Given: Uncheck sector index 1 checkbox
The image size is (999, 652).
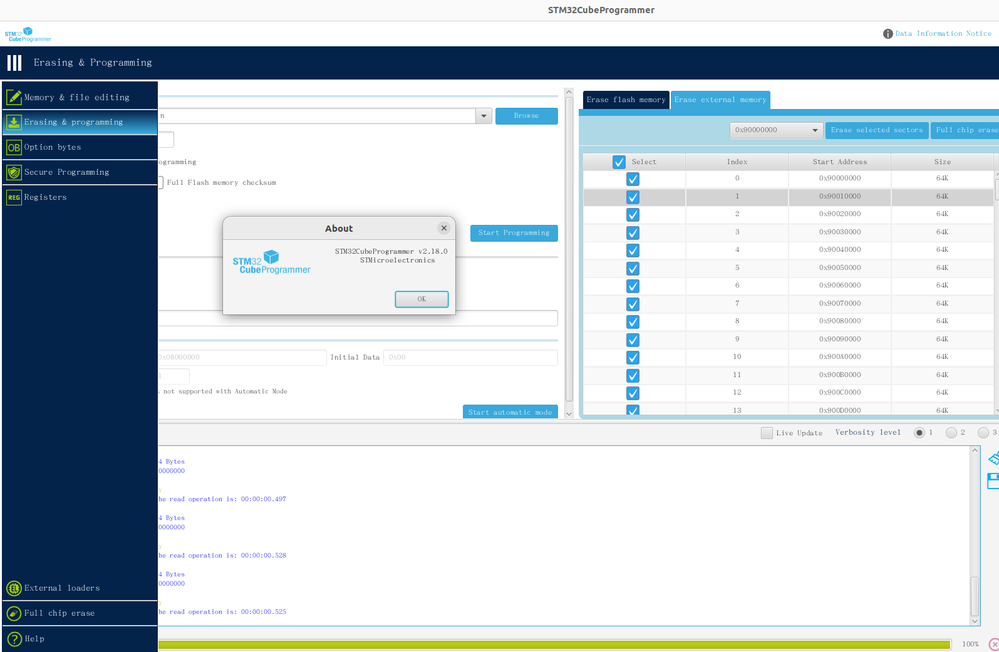Looking at the screenshot, I should [x=633, y=197].
